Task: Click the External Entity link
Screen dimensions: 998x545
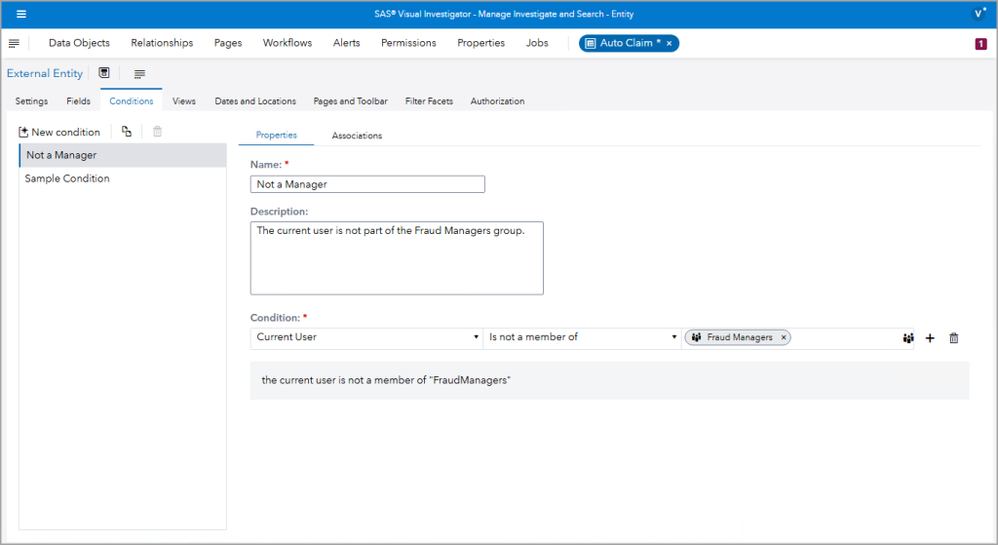Action: [x=45, y=73]
